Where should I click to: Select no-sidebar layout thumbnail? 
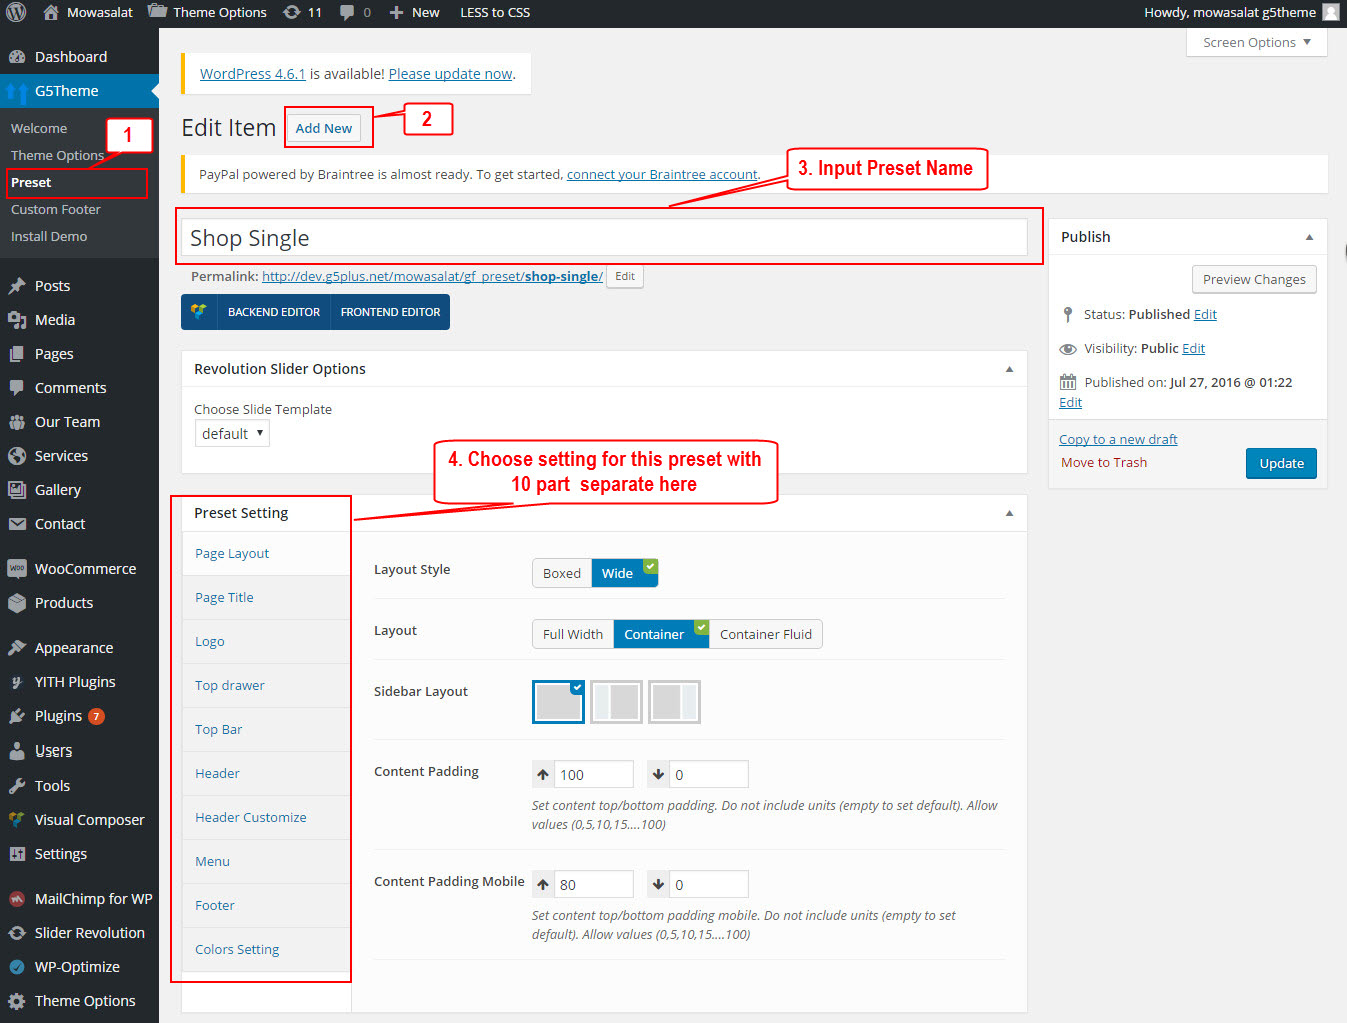pyautogui.click(x=558, y=702)
